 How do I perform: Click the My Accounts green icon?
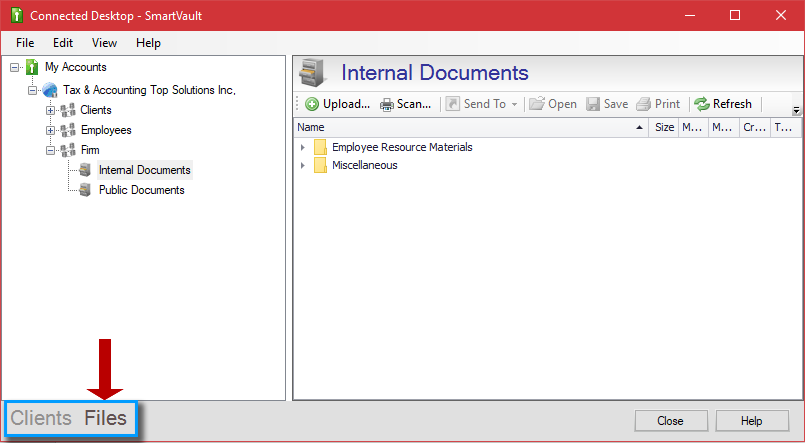[32, 67]
